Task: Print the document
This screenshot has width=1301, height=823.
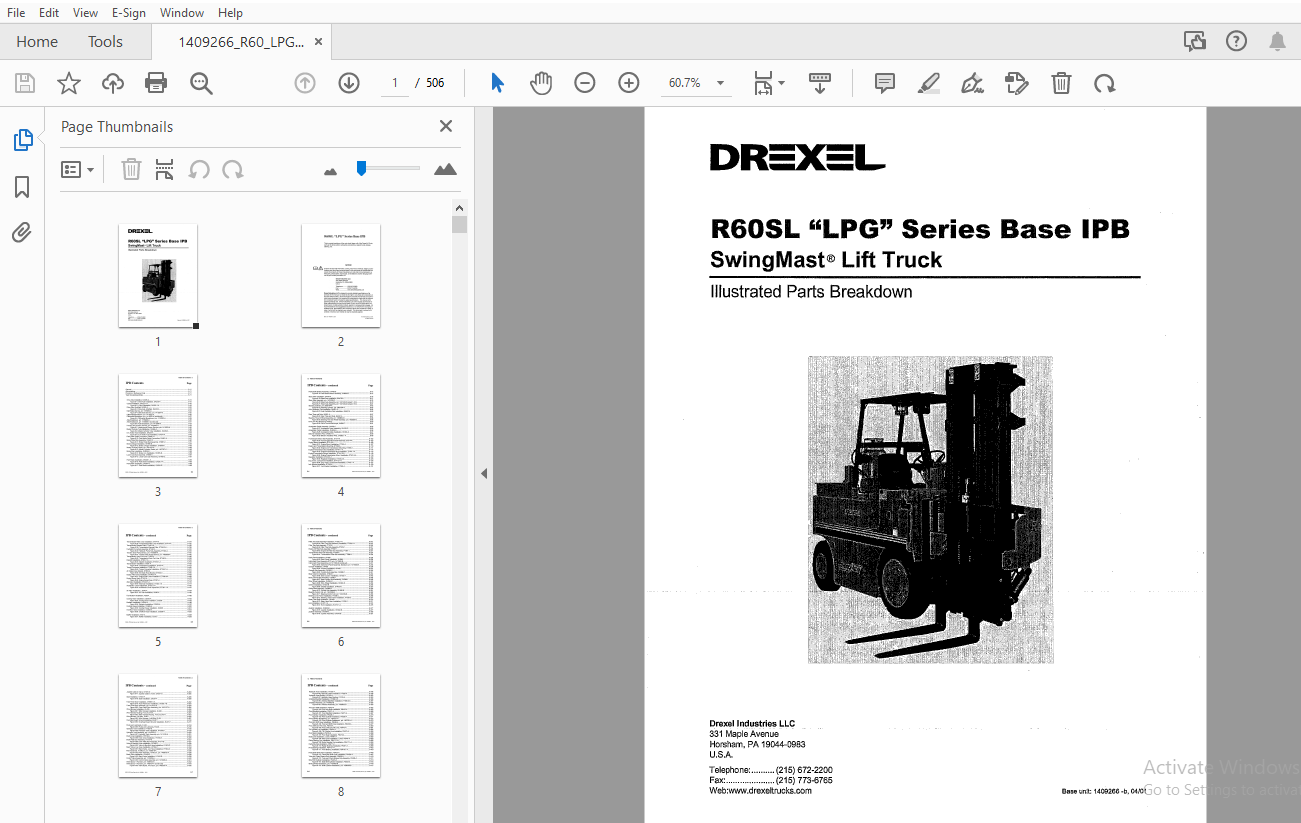Action: [x=157, y=83]
